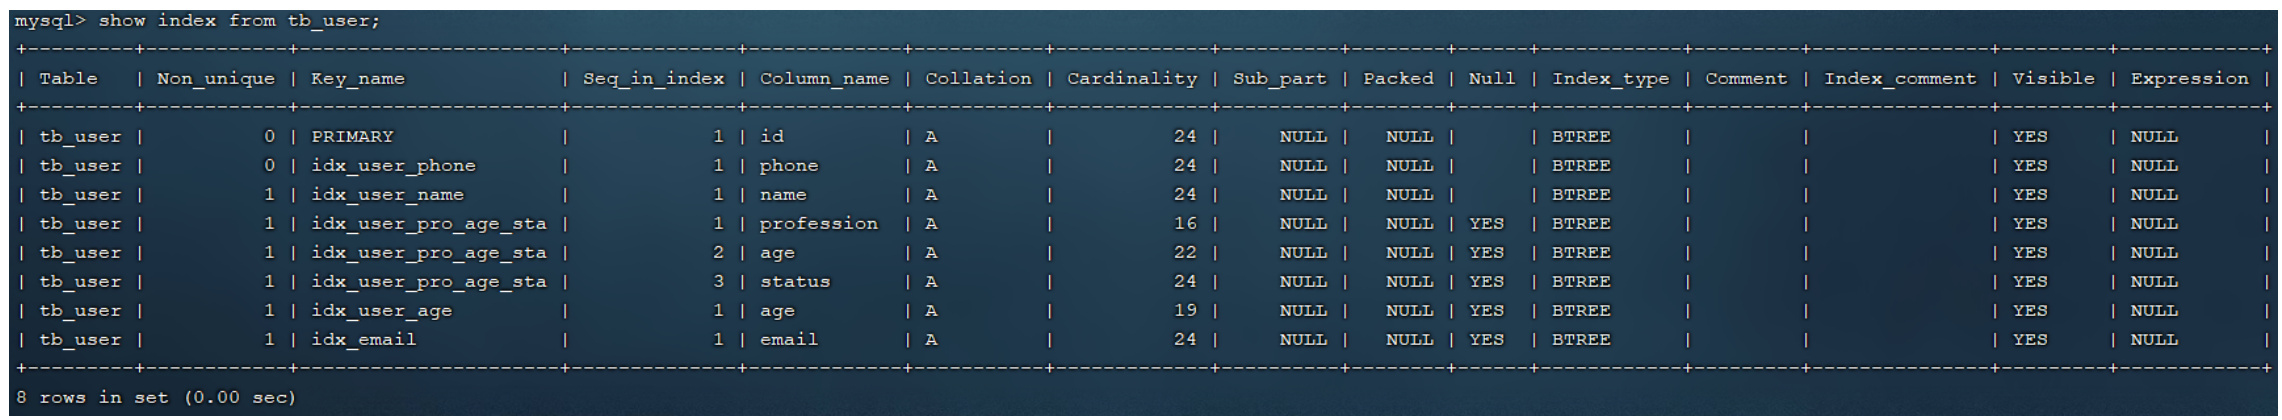Click the Visible column header

click(2052, 79)
